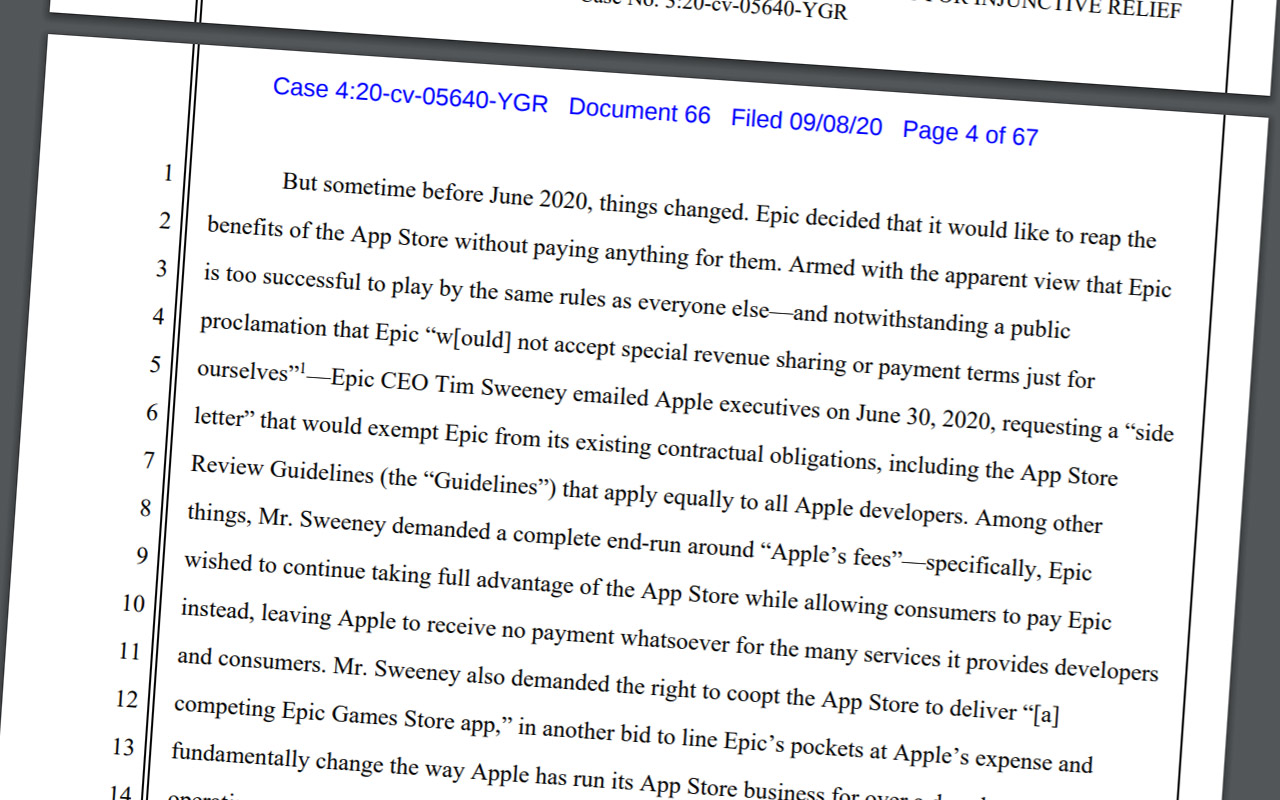Click 'is too successful to play' on line 3

tap(320, 280)
